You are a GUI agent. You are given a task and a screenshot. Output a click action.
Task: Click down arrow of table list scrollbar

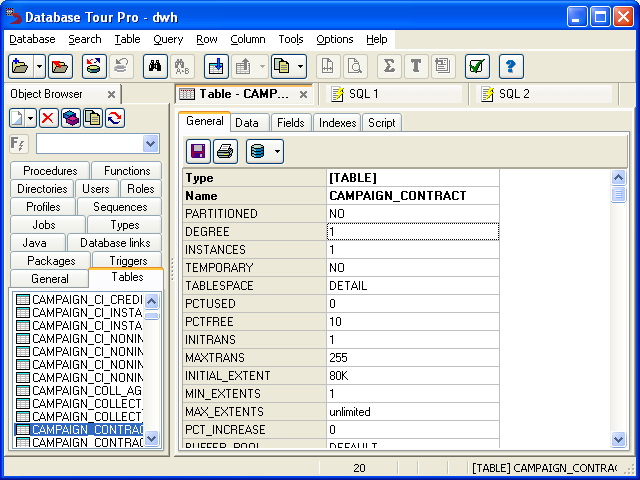pos(151,439)
